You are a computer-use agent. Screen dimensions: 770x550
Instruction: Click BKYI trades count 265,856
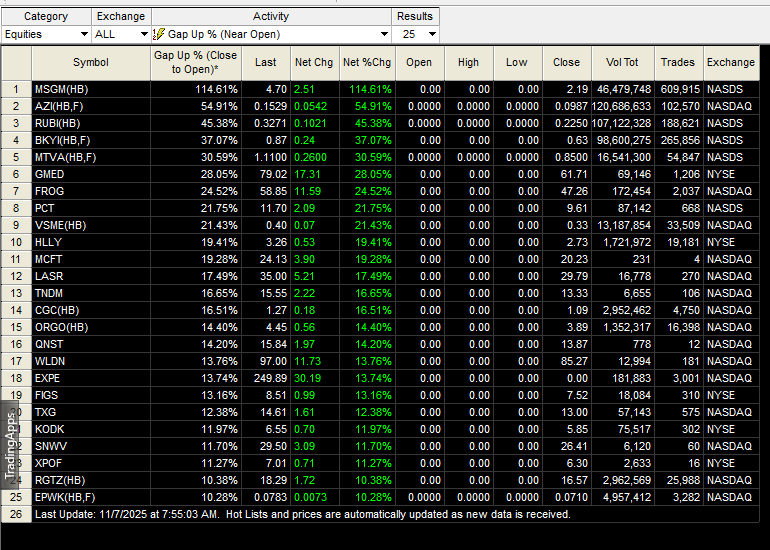[680, 140]
